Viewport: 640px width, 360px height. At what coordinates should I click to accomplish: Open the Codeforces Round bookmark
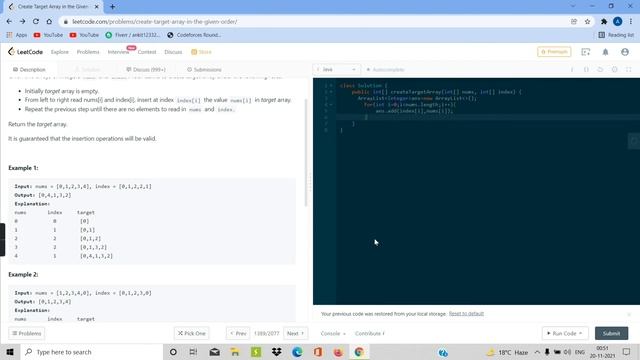(x=194, y=35)
